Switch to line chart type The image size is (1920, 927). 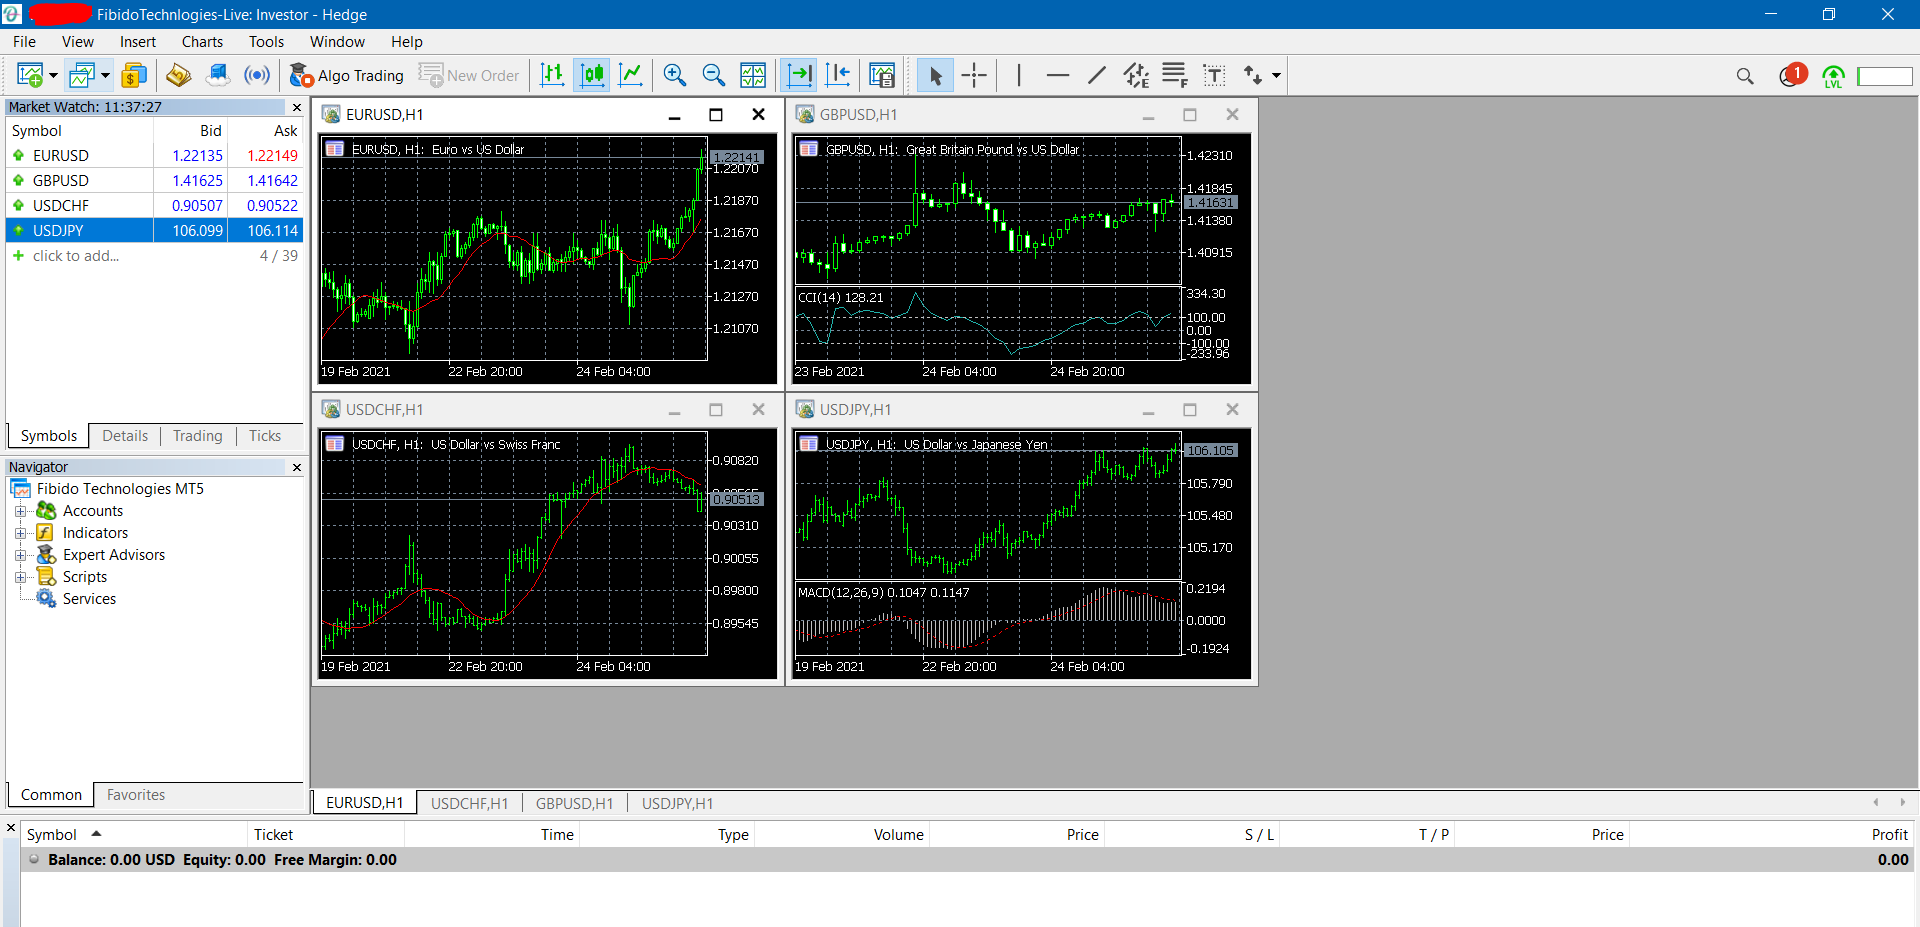pos(631,75)
